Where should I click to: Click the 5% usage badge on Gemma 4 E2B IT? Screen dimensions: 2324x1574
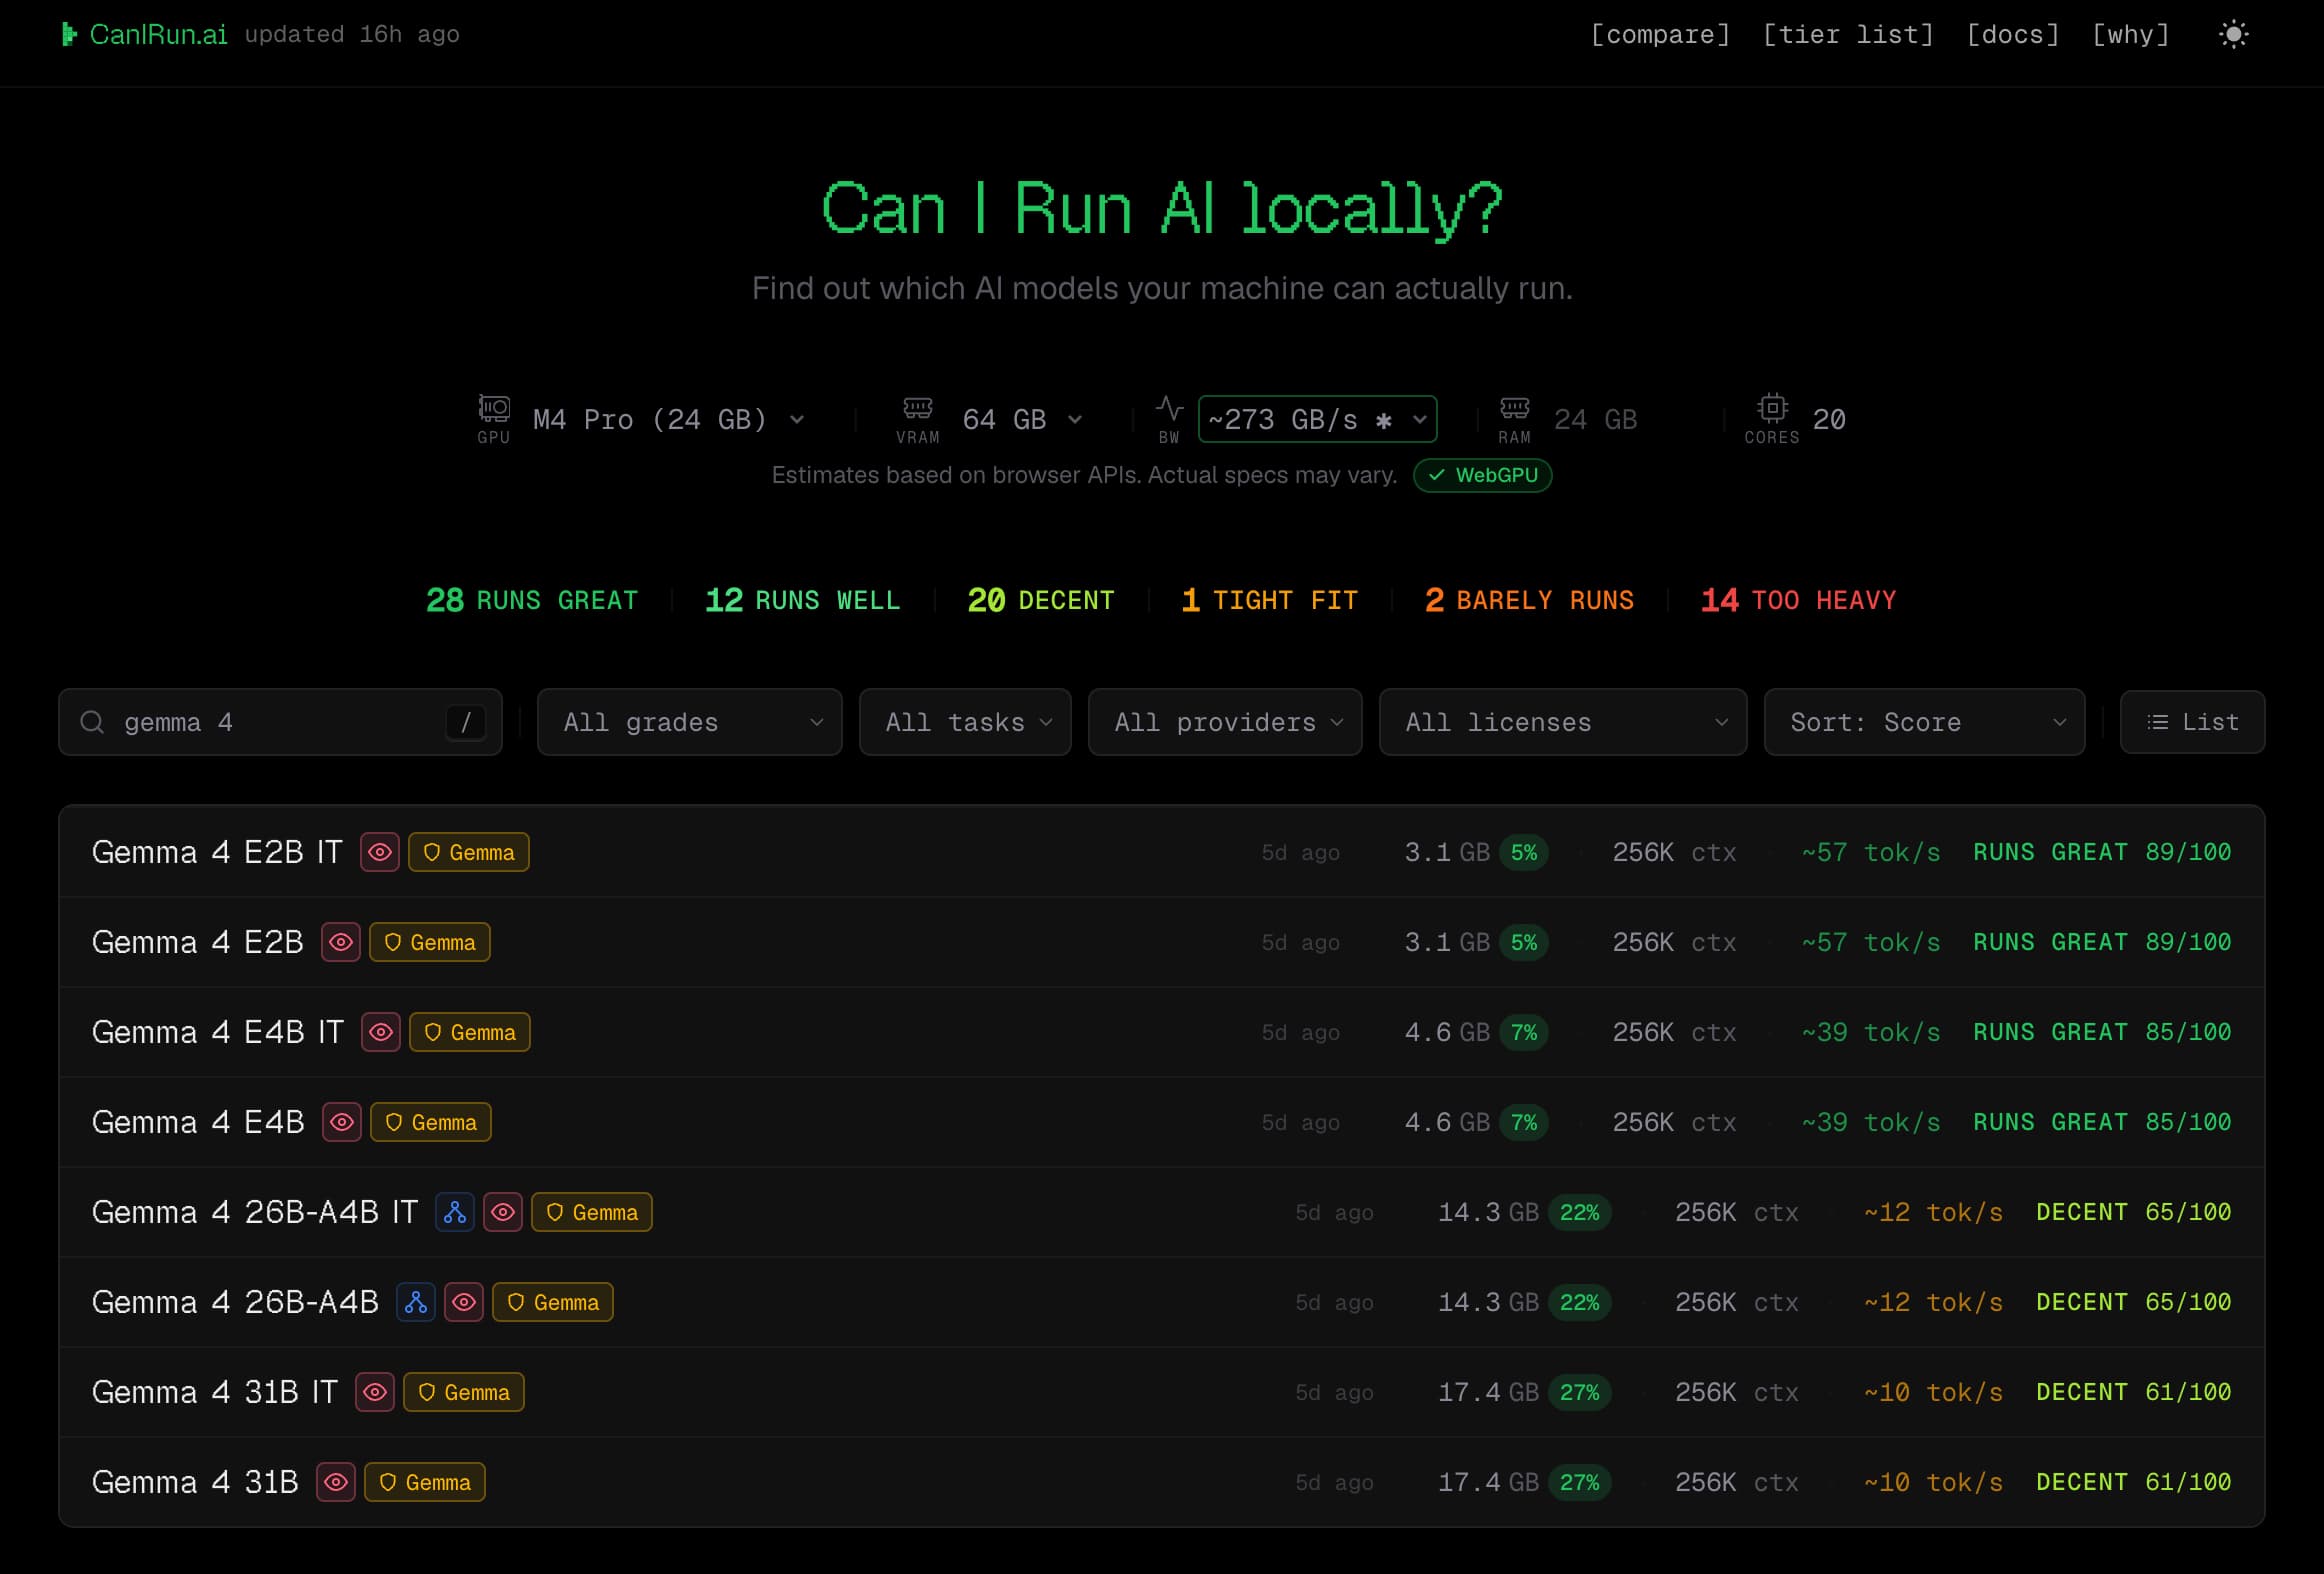pos(1524,852)
